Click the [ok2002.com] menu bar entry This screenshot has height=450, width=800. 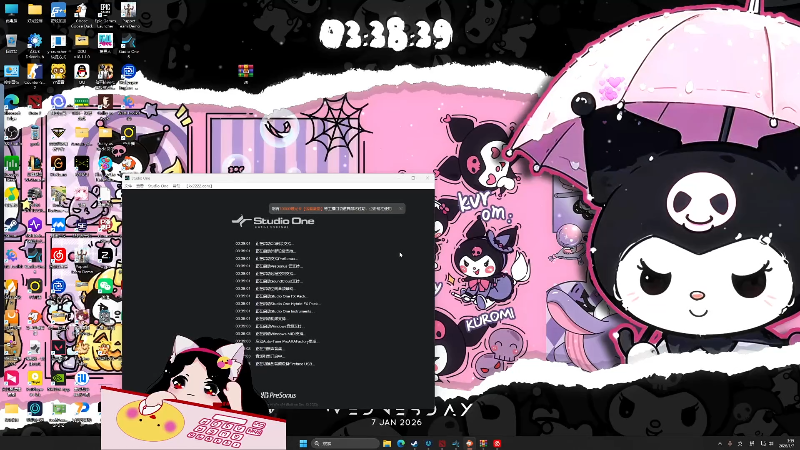[199, 186]
